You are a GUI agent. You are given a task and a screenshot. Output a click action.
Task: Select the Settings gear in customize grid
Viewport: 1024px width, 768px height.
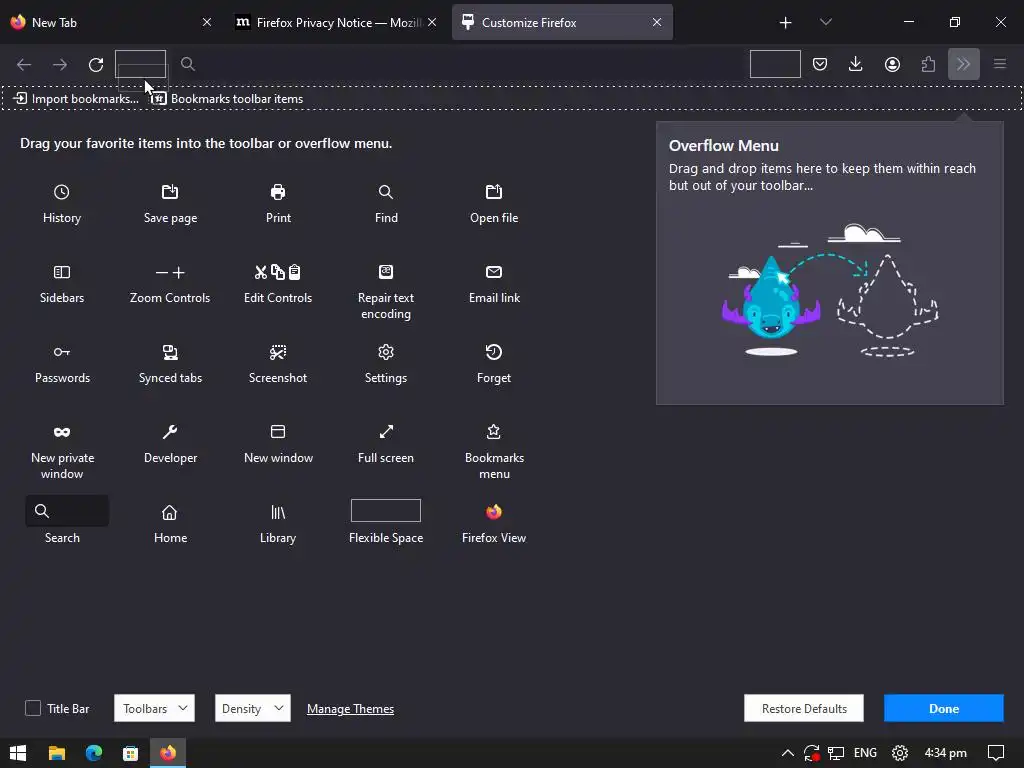pos(386,352)
